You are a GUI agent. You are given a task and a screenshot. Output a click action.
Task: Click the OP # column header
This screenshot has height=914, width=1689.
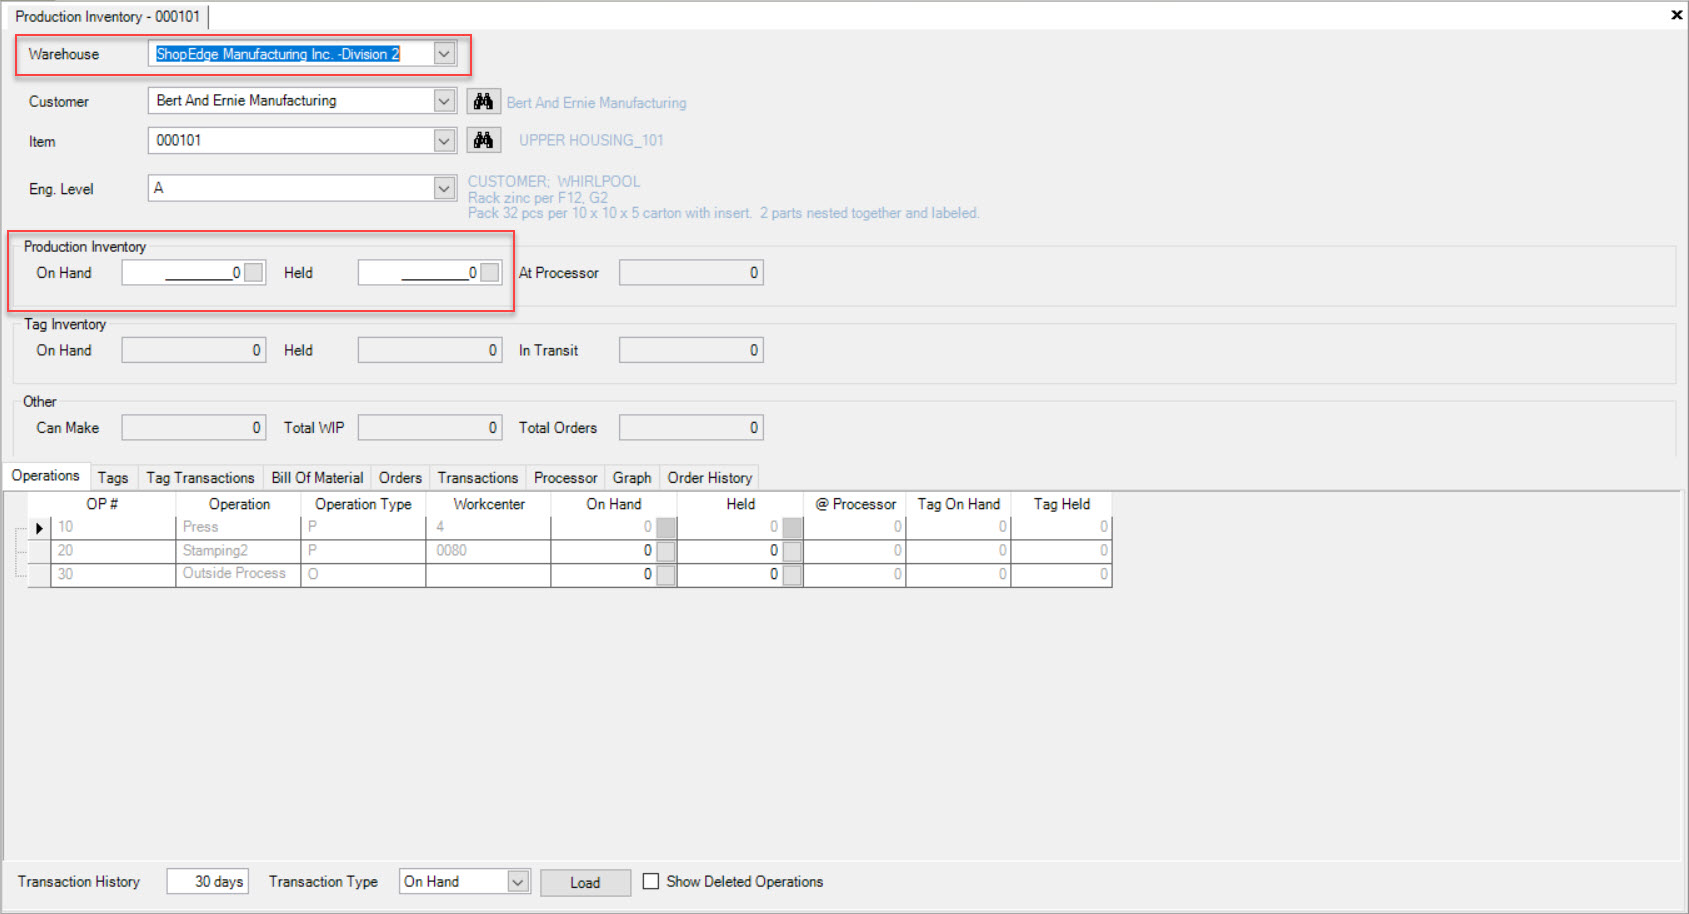pyautogui.click(x=102, y=504)
